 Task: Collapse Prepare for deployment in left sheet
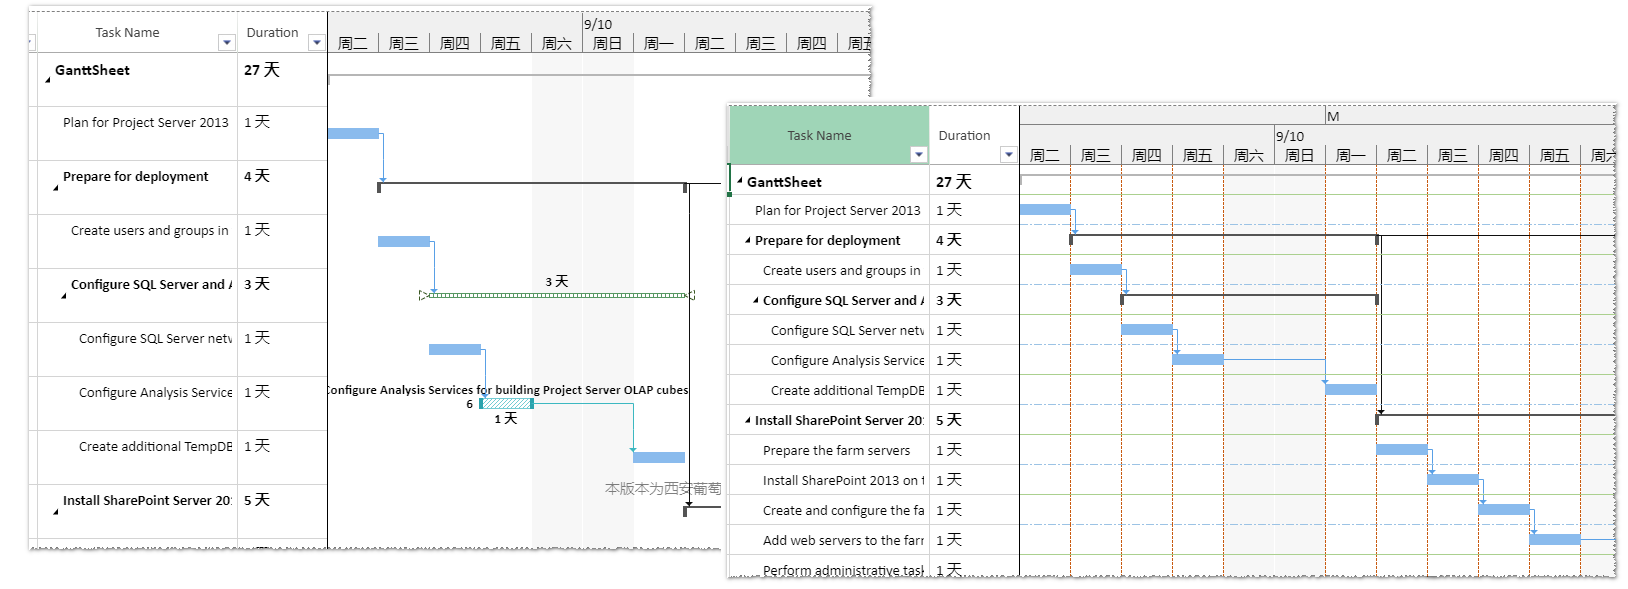click(x=56, y=186)
